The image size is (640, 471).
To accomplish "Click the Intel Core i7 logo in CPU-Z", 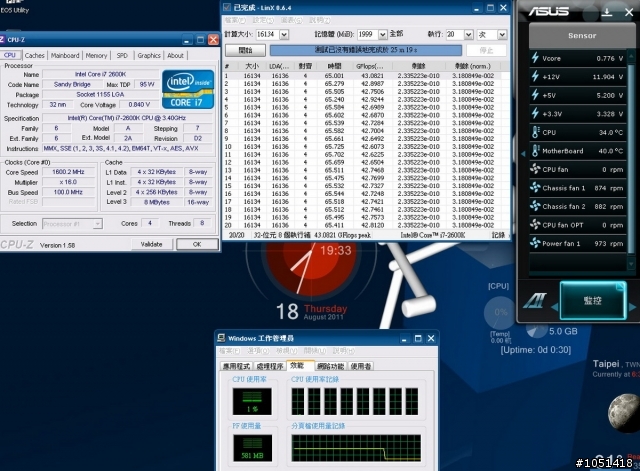I will click(188, 89).
